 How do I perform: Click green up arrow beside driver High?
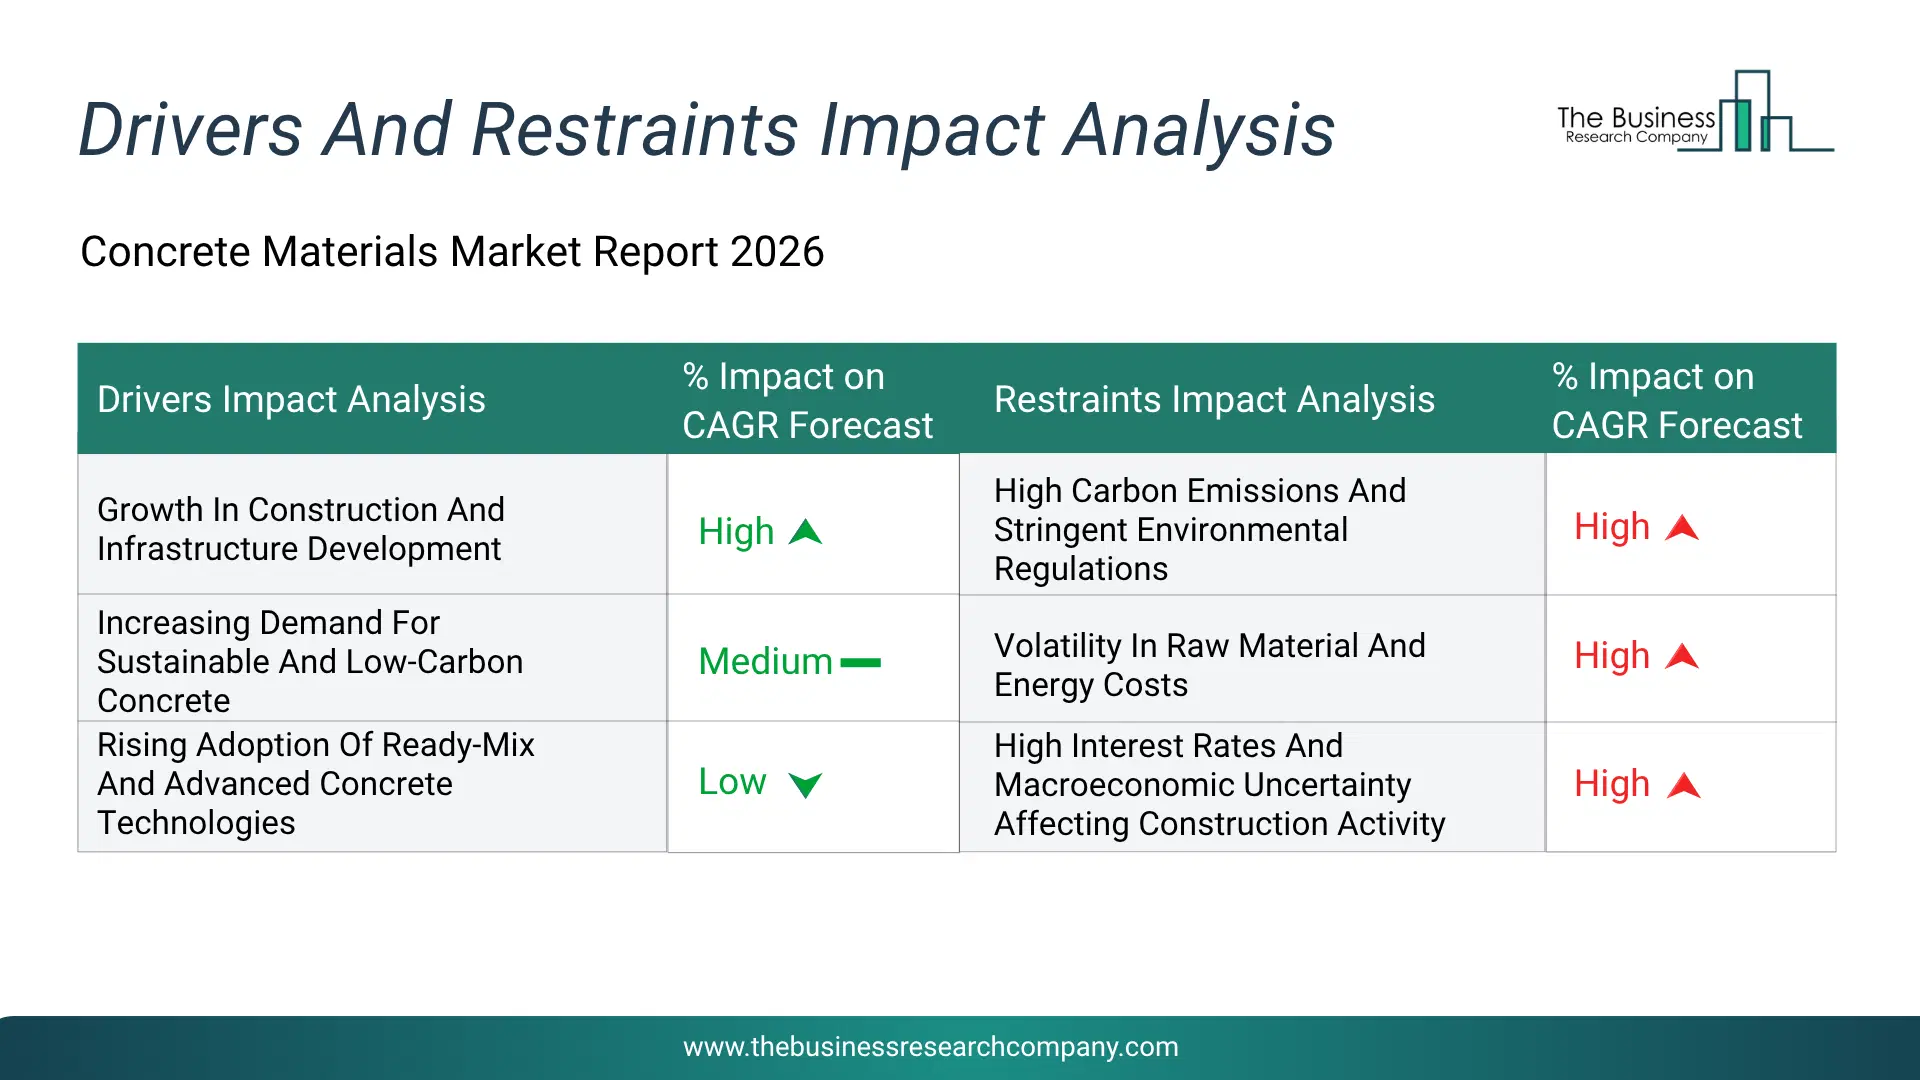point(805,532)
